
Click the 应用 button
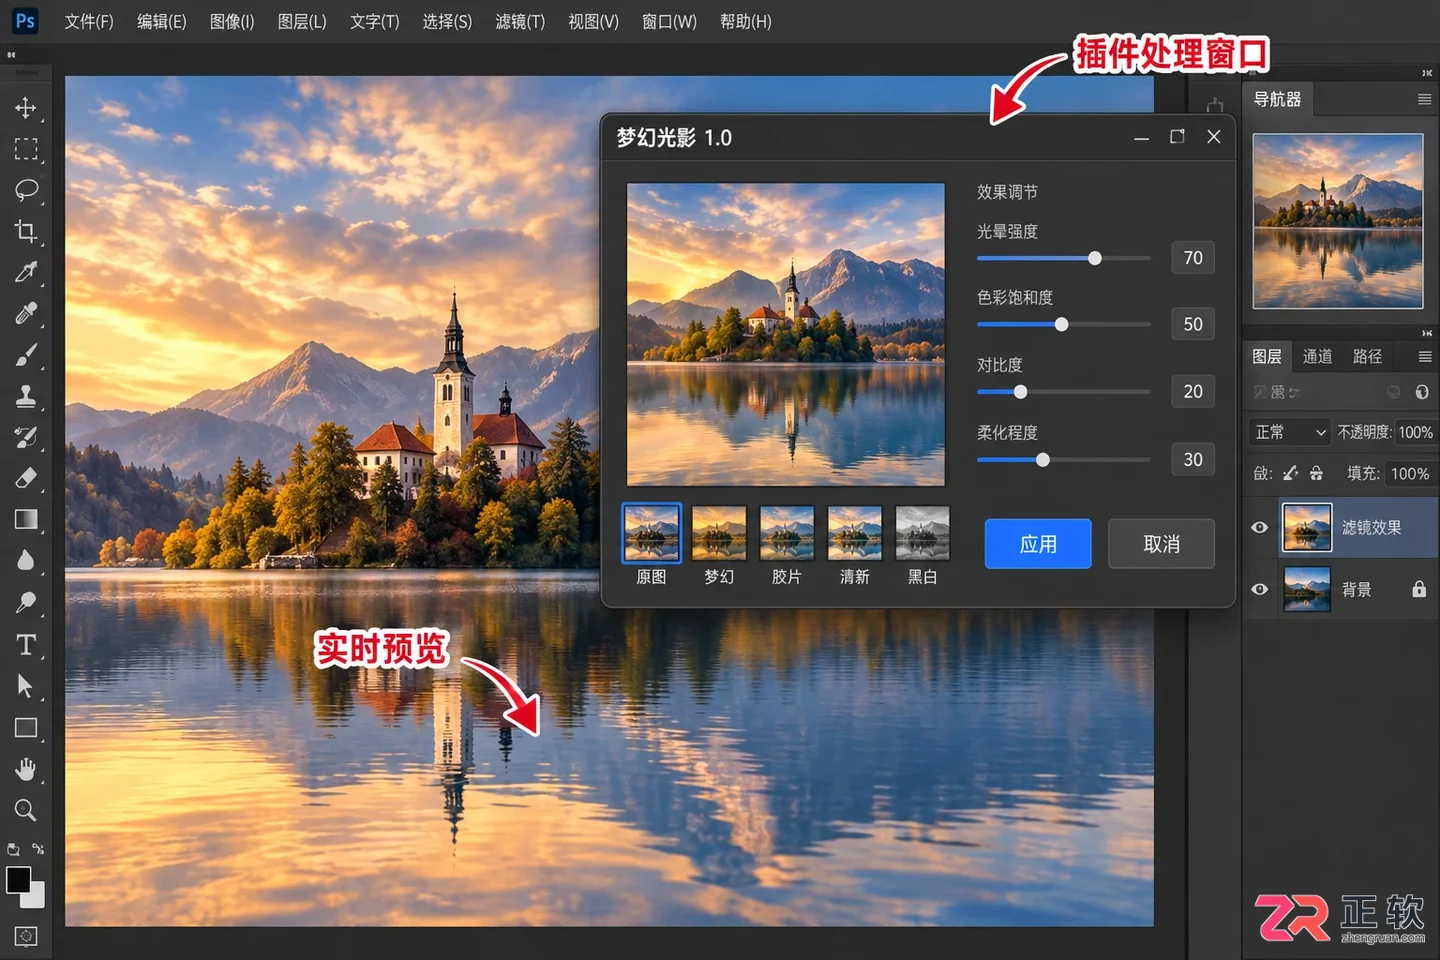(1038, 544)
